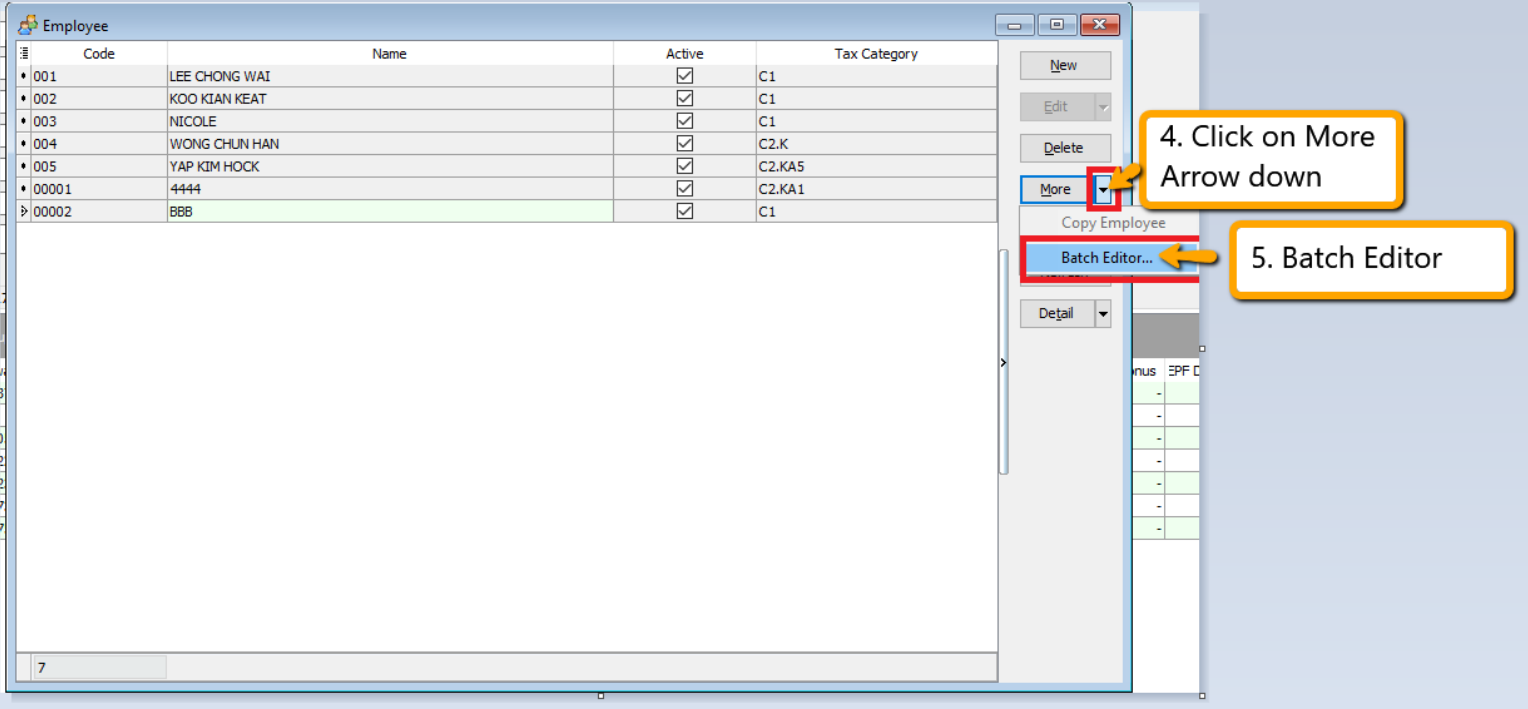1528x709 pixels.
Task: Expand the collapsed right panel chevron
Action: click(1003, 363)
